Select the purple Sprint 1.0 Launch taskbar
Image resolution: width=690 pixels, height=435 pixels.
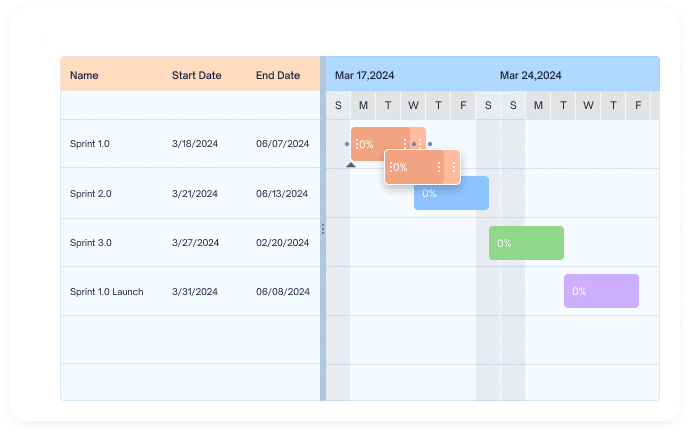point(602,291)
